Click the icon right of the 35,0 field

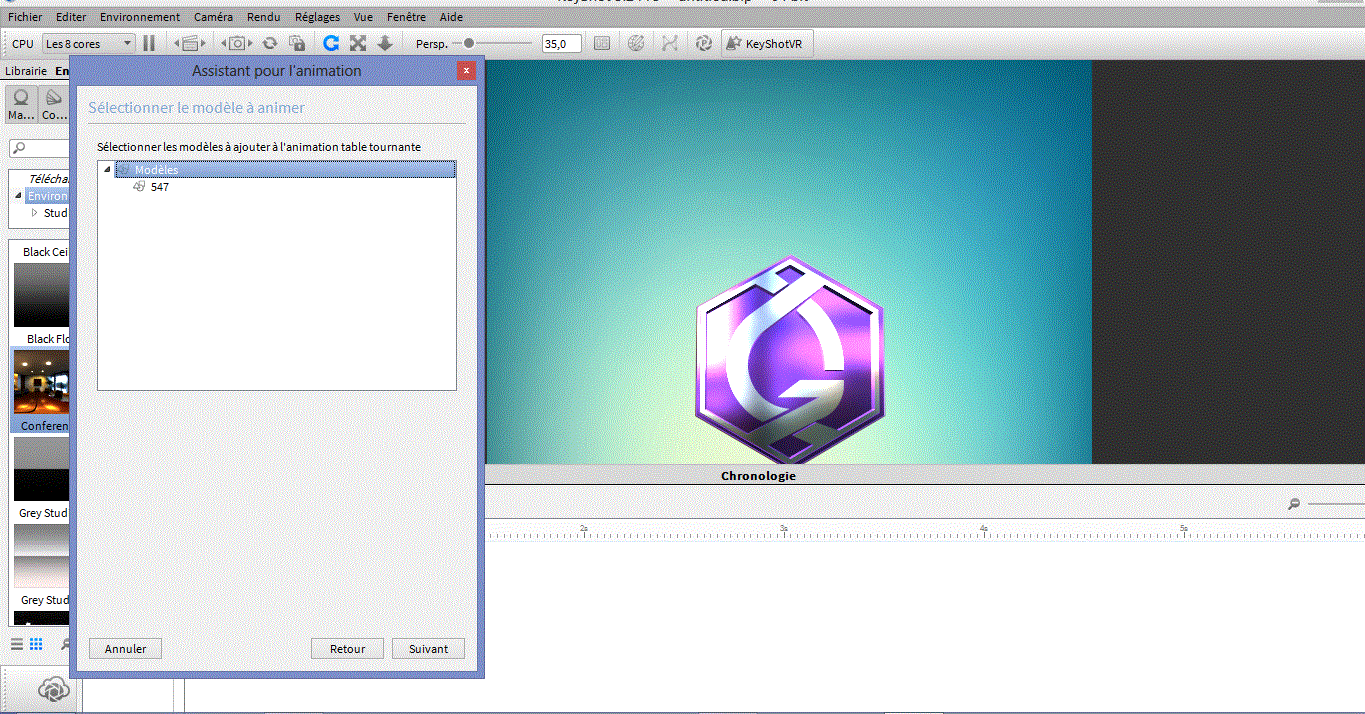tap(602, 43)
